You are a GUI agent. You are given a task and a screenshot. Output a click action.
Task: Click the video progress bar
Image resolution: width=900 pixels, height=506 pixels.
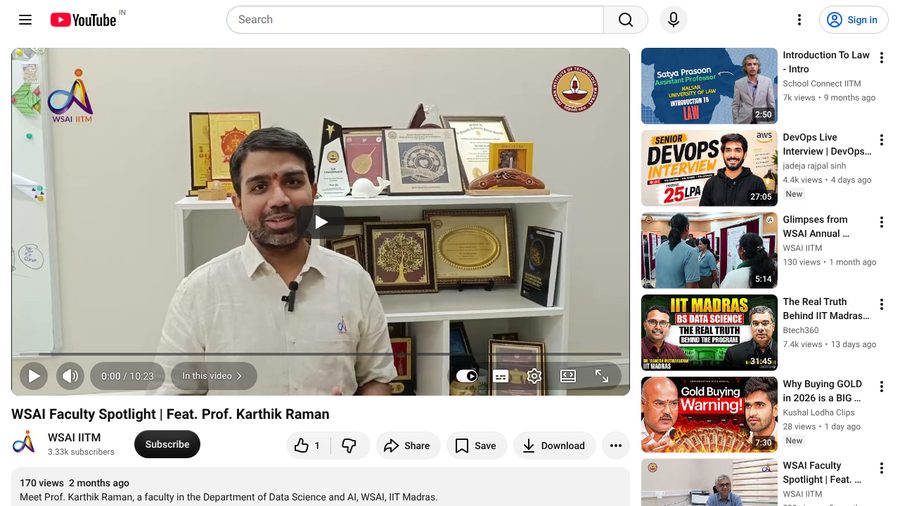[x=320, y=354]
